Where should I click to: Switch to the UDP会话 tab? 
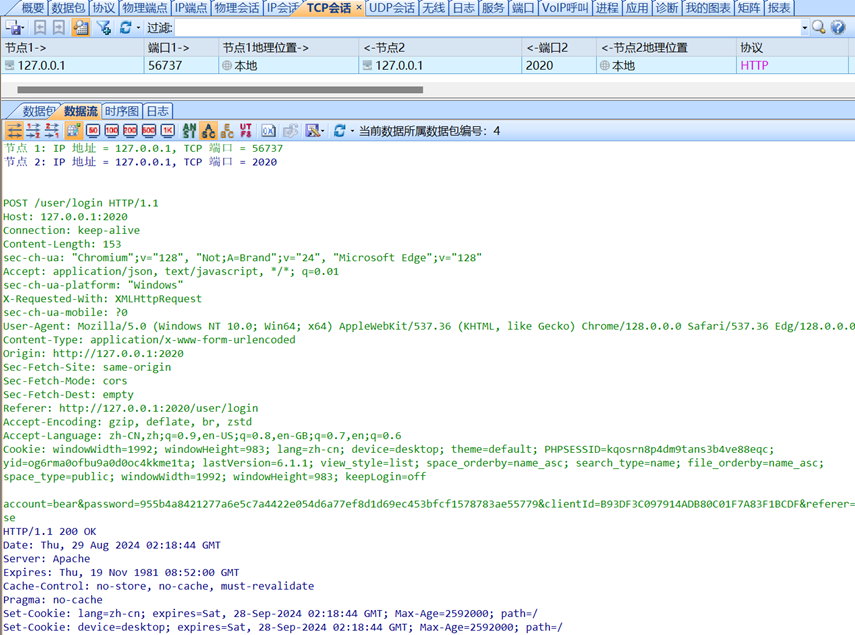(x=389, y=8)
